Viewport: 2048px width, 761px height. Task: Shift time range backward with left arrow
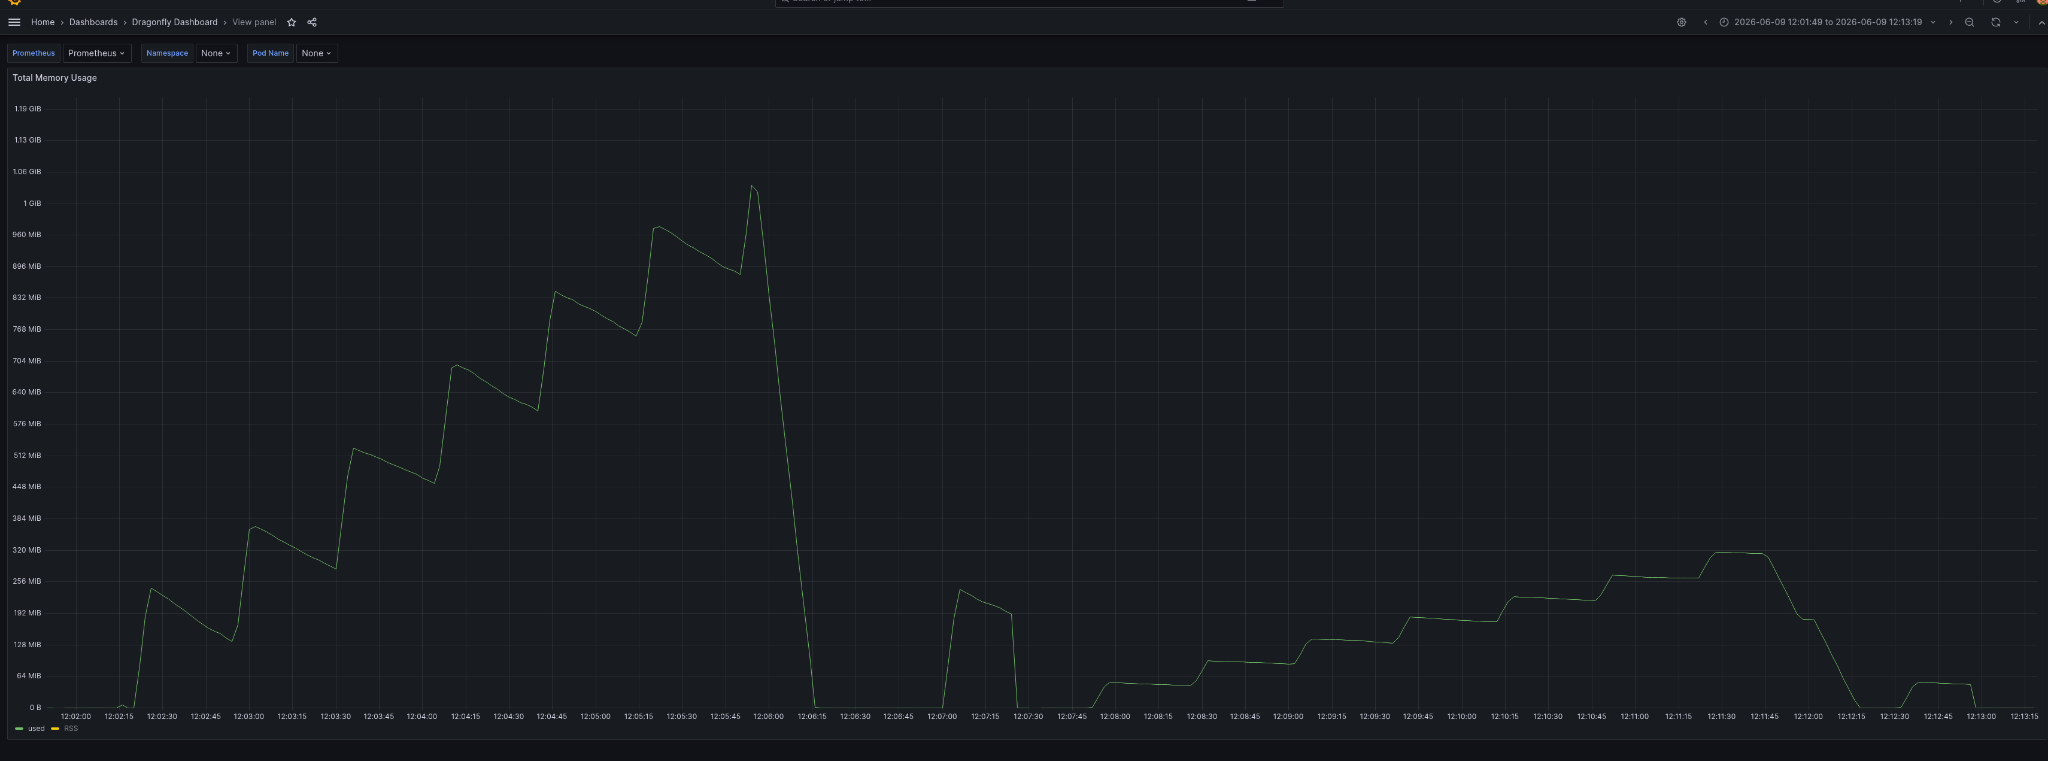1705,22
